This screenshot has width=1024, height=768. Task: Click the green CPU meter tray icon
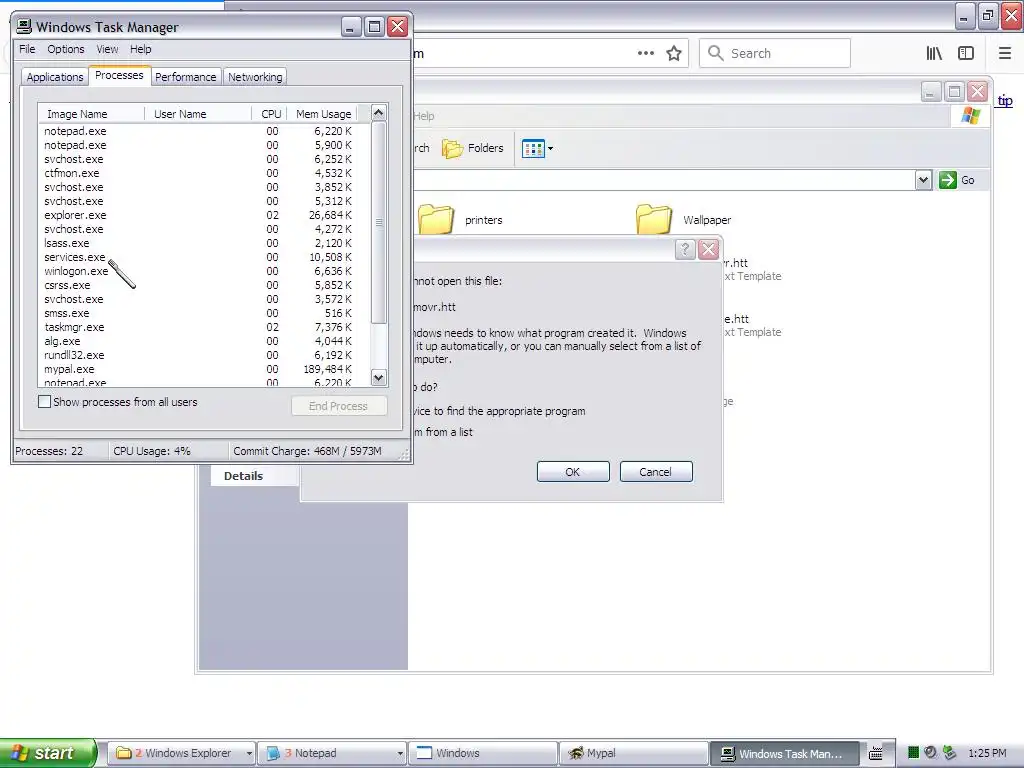(914, 753)
